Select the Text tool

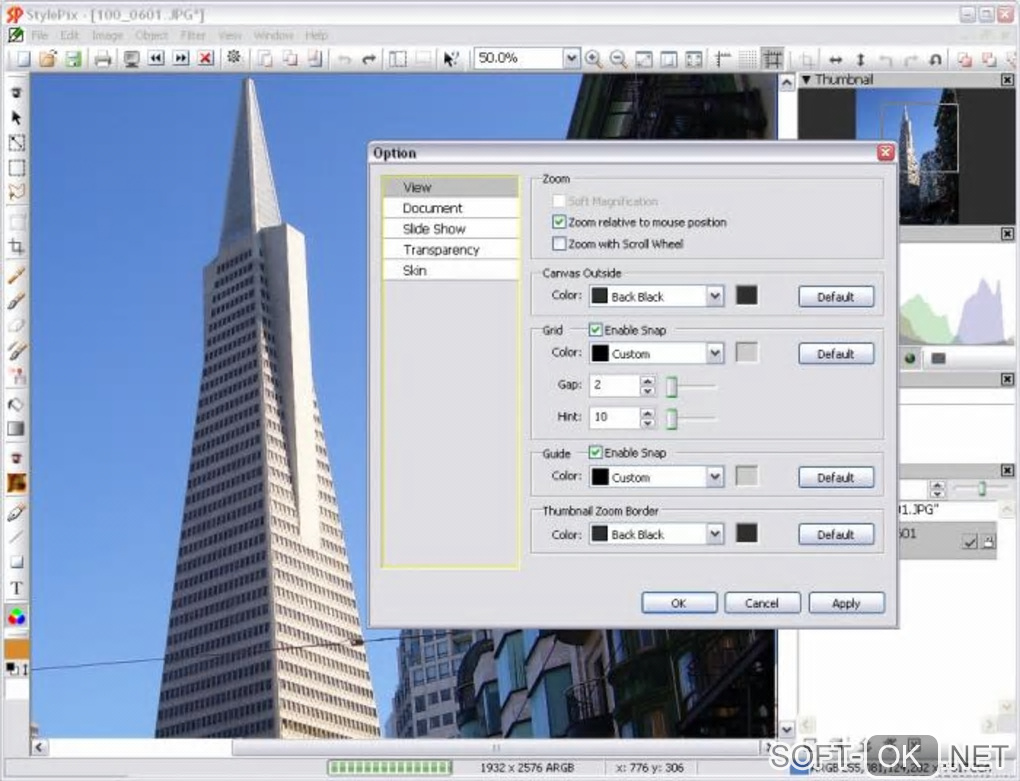[16, 589]
